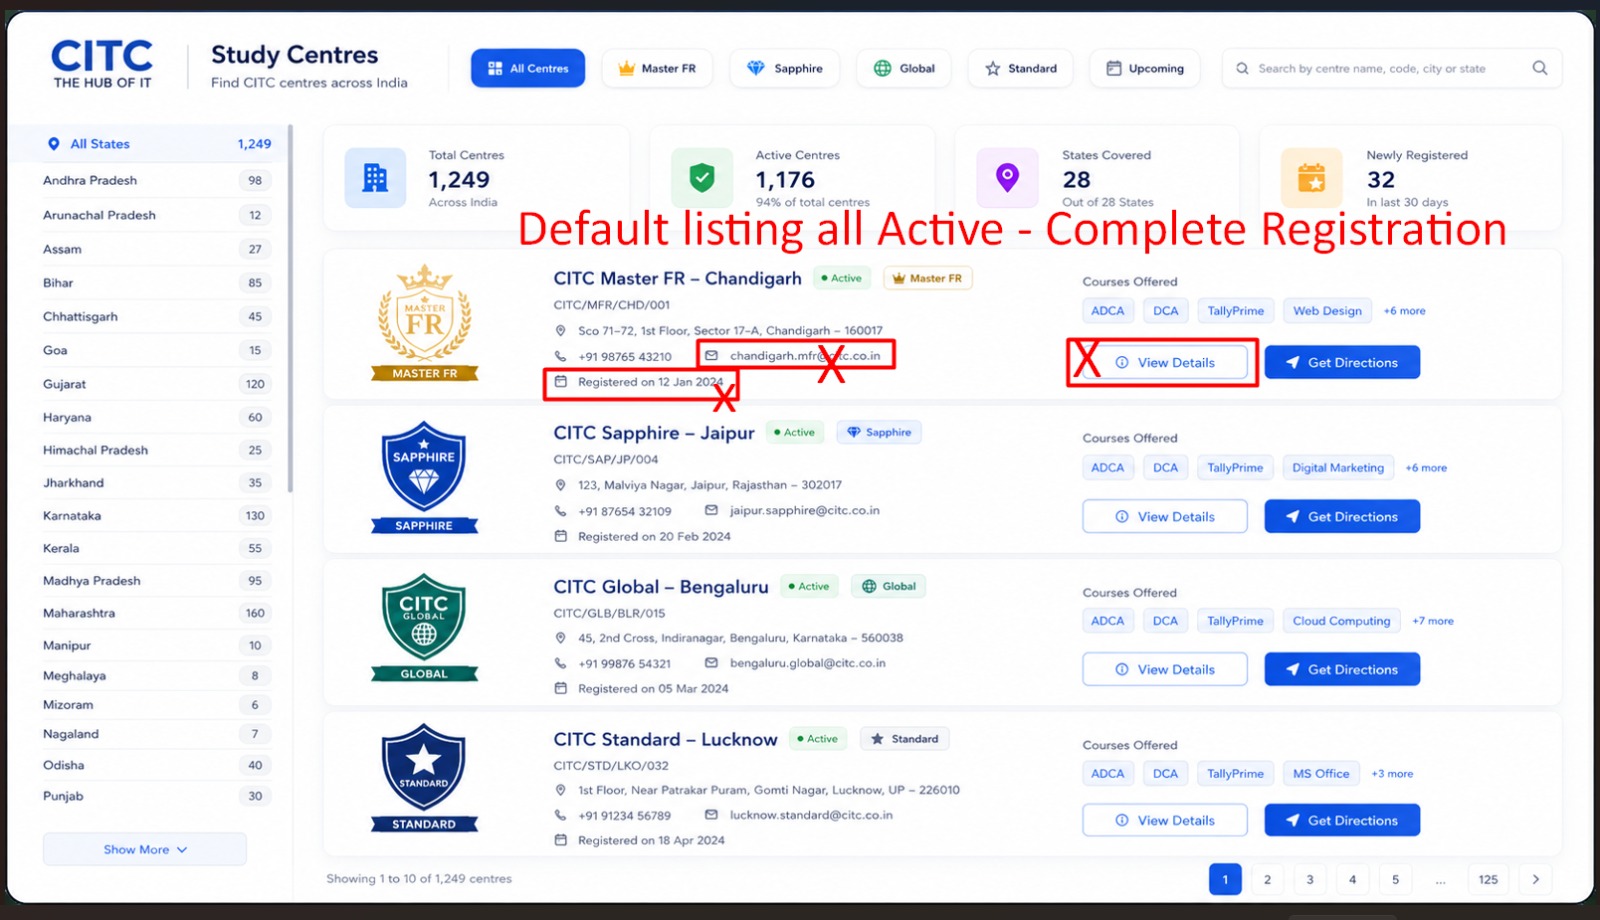Viewport: 1600px width, 920px height.
Task: Click the phone icon beside +91 87654 32109
Action: [561, 511]
